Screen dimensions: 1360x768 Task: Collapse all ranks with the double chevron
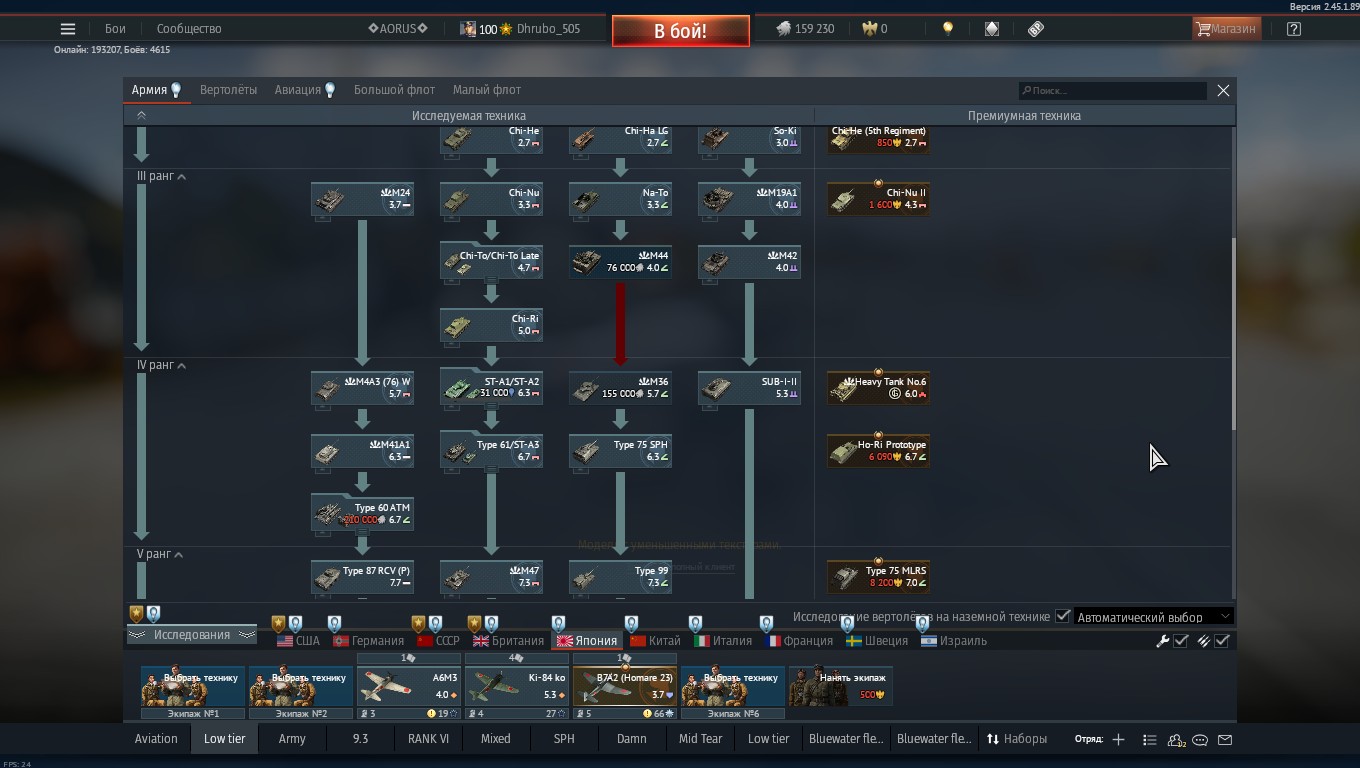coord(141,116)
